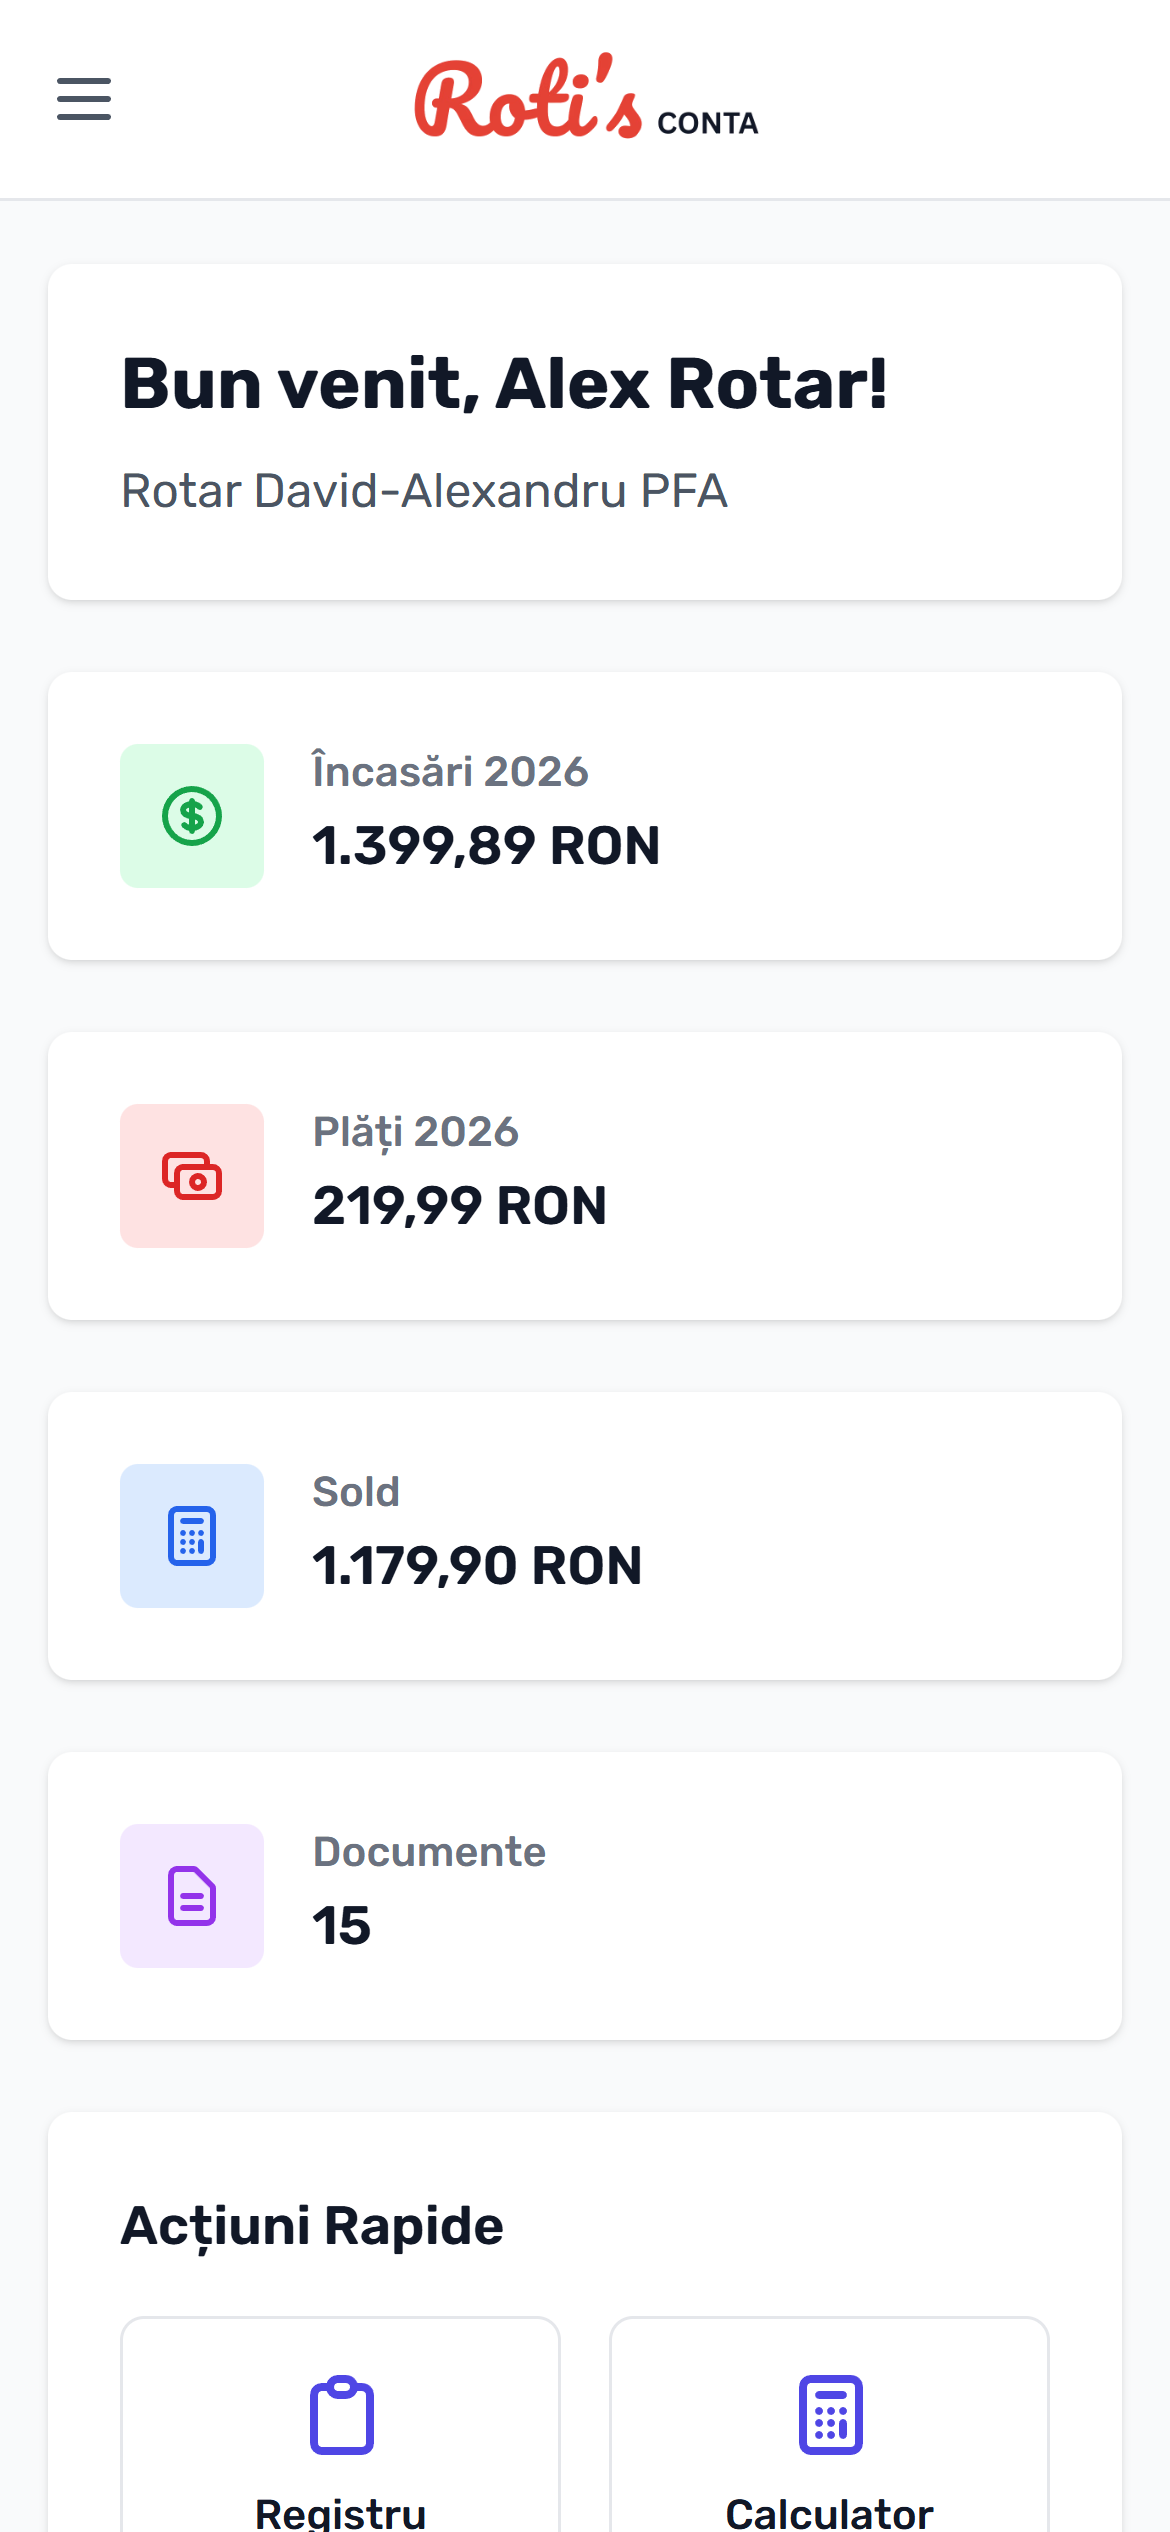Open the Calculator quick action
The image size is (1170, 2532).
pyautogui.click(x=829, y=2460)
